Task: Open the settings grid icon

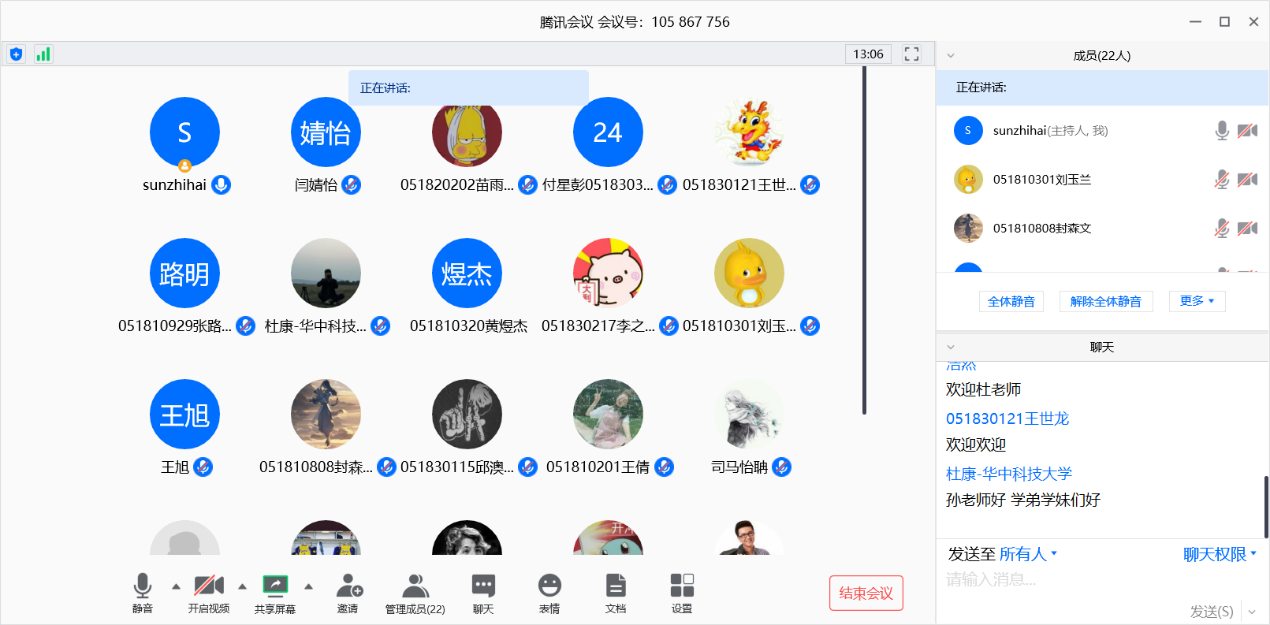Action: pyautogui.click(x=682, y=586)
